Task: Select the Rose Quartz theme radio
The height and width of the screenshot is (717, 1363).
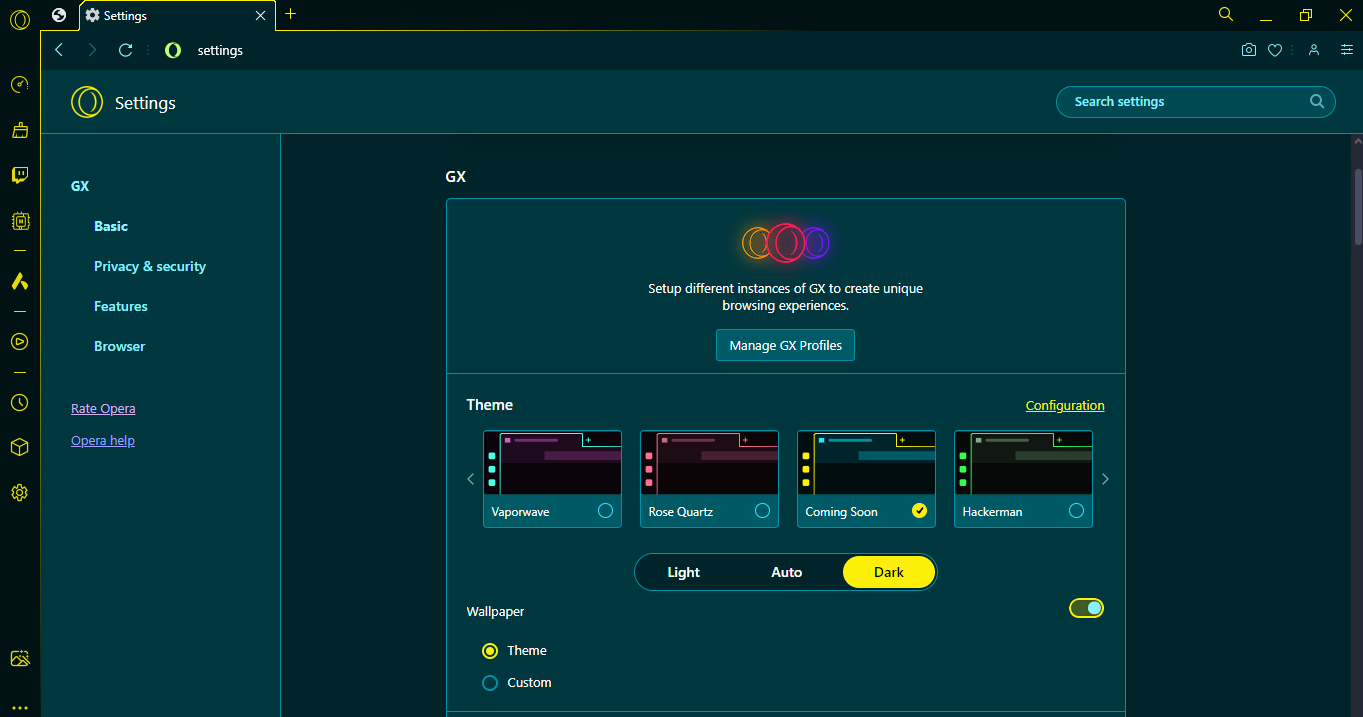Action: [x=762, y=511]
